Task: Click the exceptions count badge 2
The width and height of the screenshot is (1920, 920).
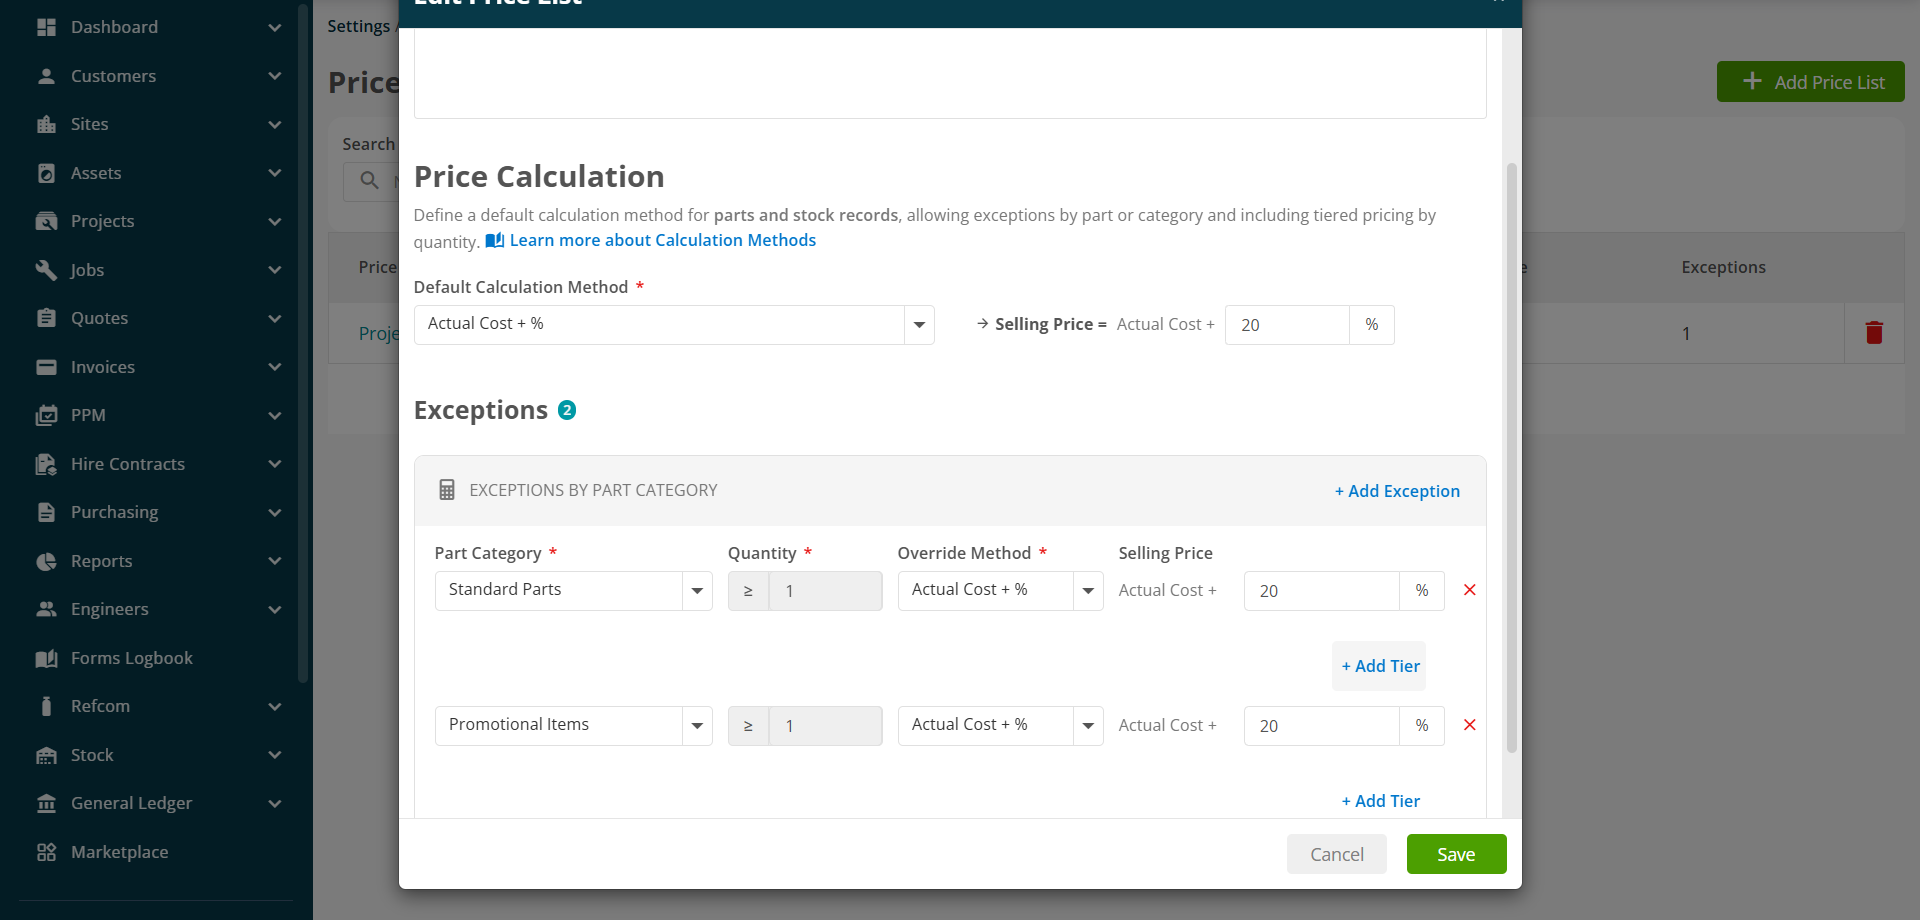Action: (x=567, y=410)
